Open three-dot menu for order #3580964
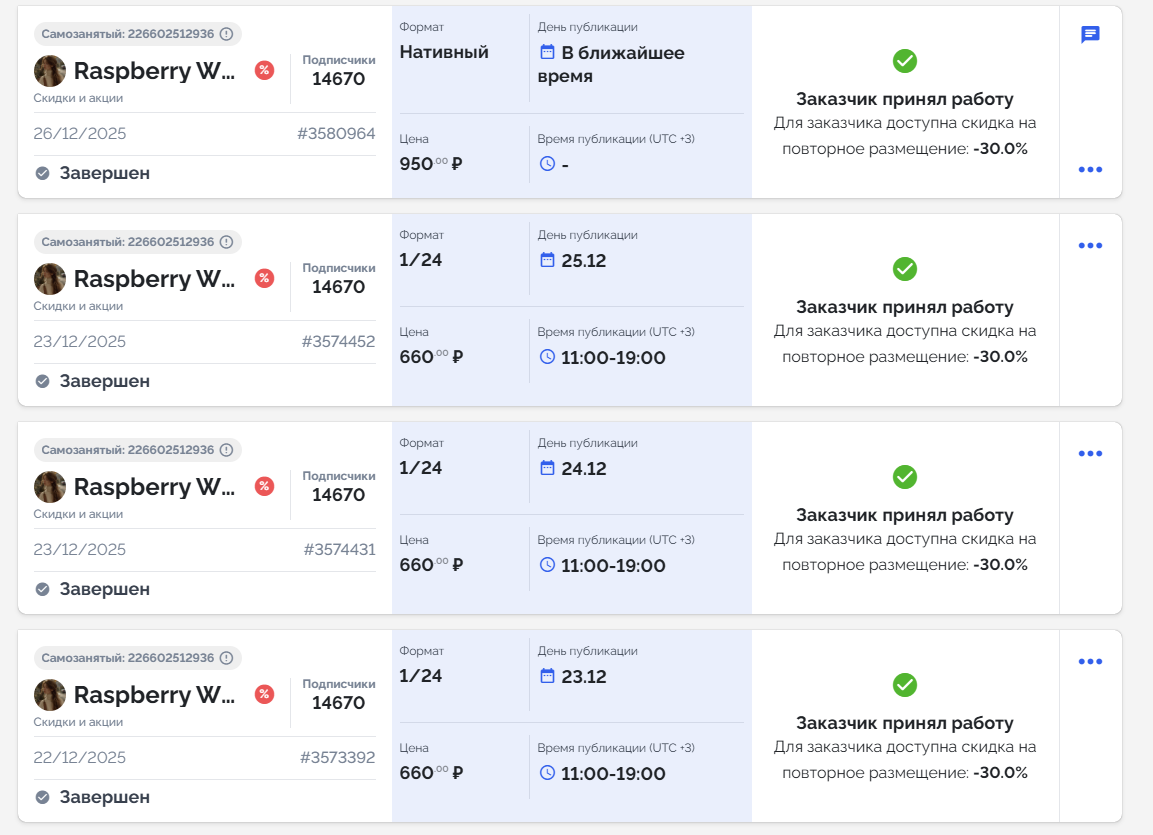The height and width of the screenshot is (835, 1153). click(x=1090, y=170)
